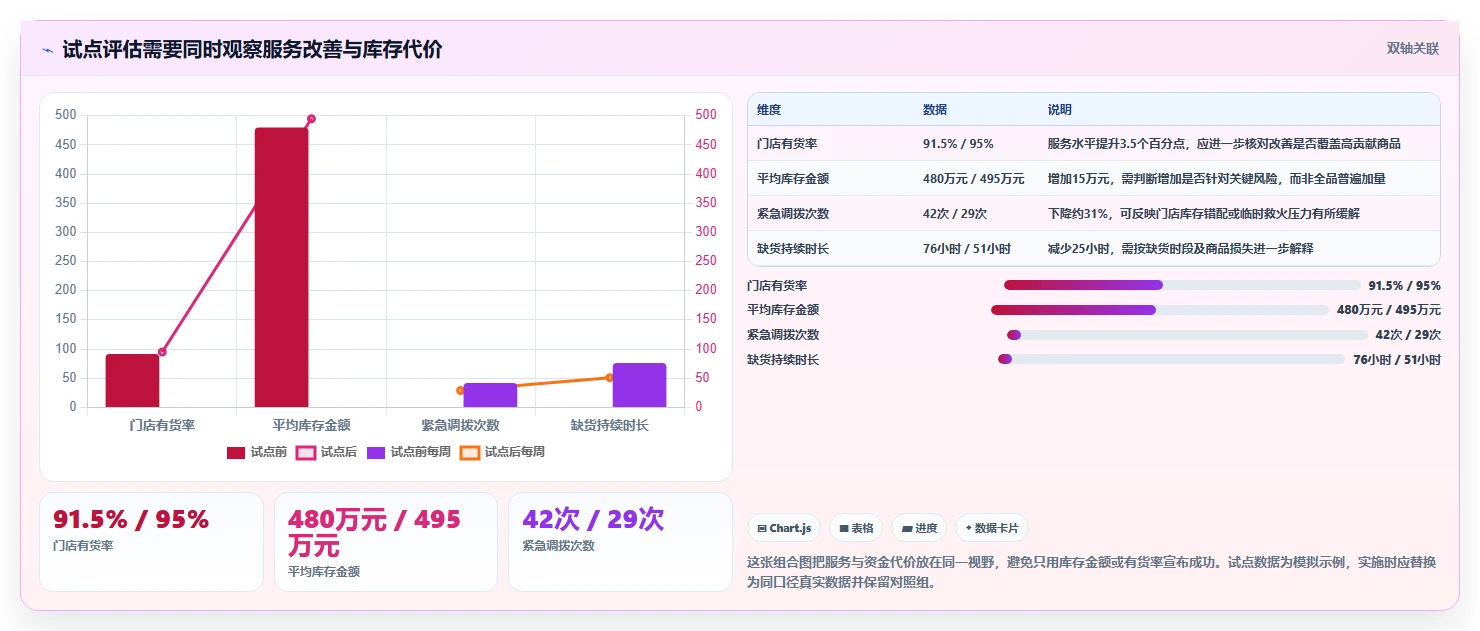Click the 平均库存金额 progress bar
Viewport: 1480px width, 631px height.
pos(1160,310)
